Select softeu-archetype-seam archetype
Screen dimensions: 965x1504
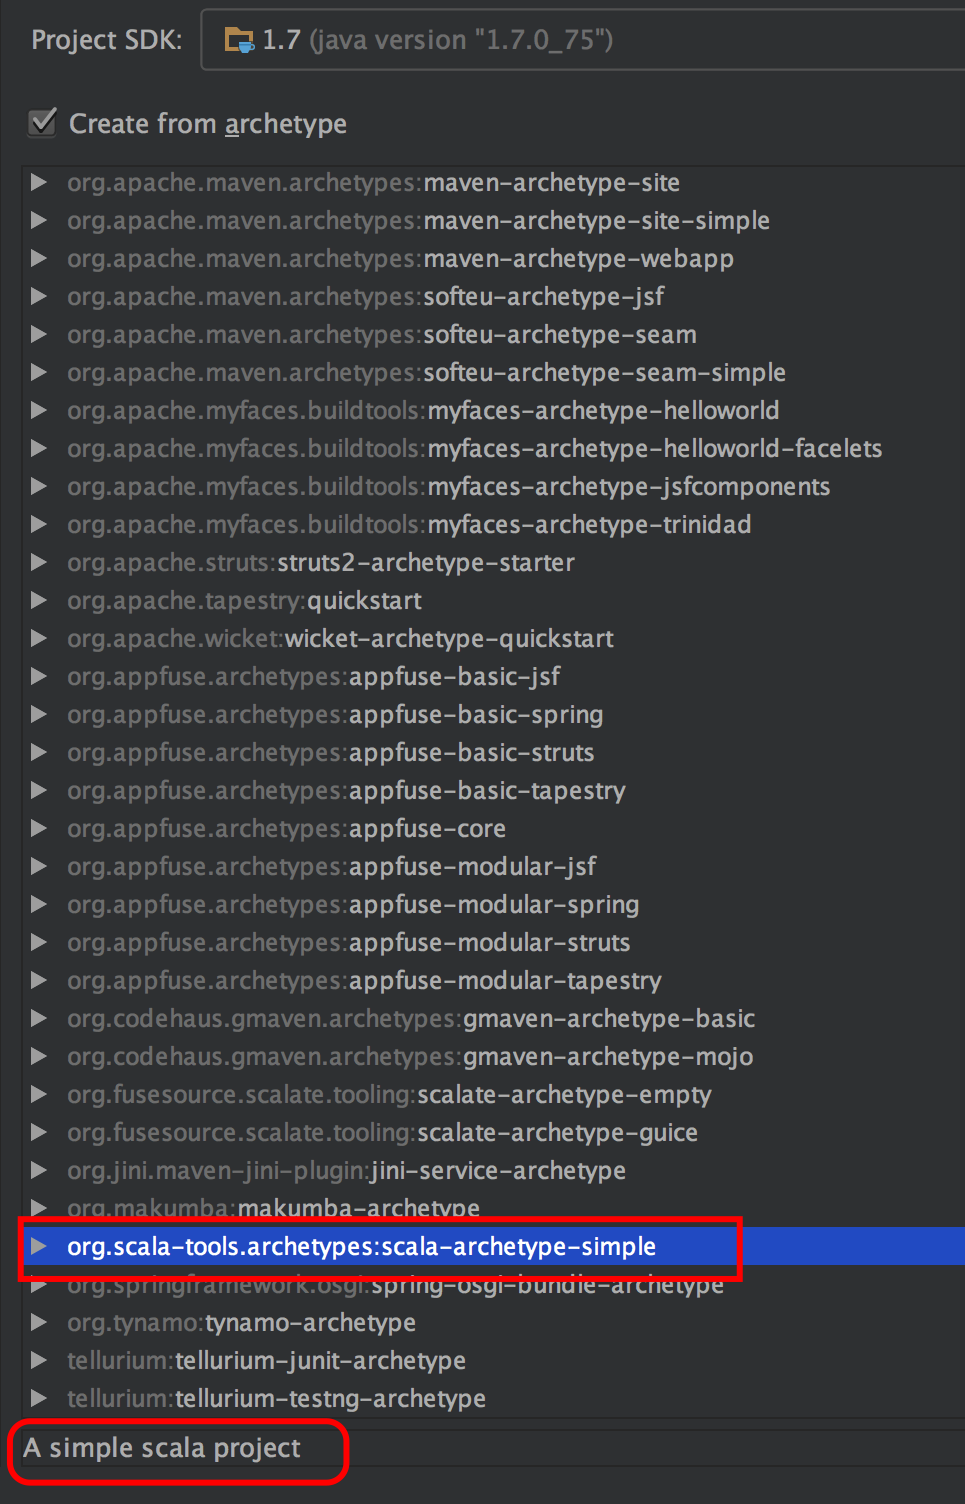[x=382, y=334]
